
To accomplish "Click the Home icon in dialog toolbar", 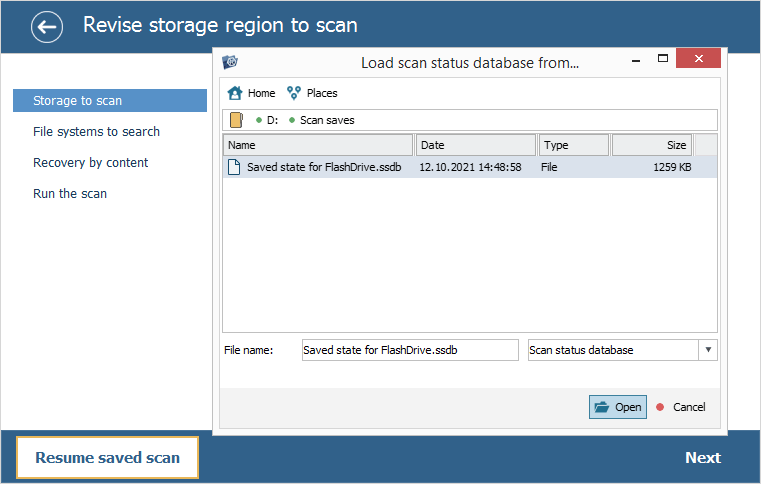I will point(235,93).
